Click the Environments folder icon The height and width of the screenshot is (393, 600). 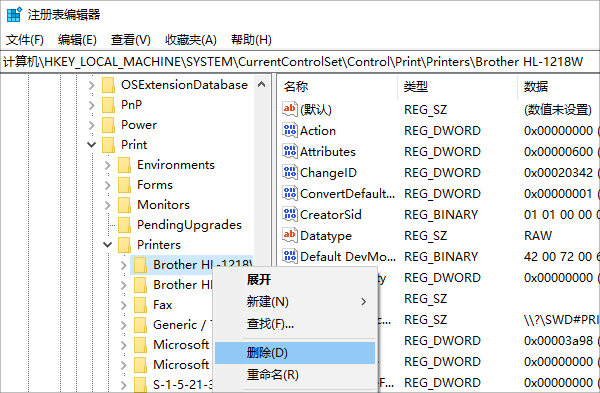click(124, 165)
